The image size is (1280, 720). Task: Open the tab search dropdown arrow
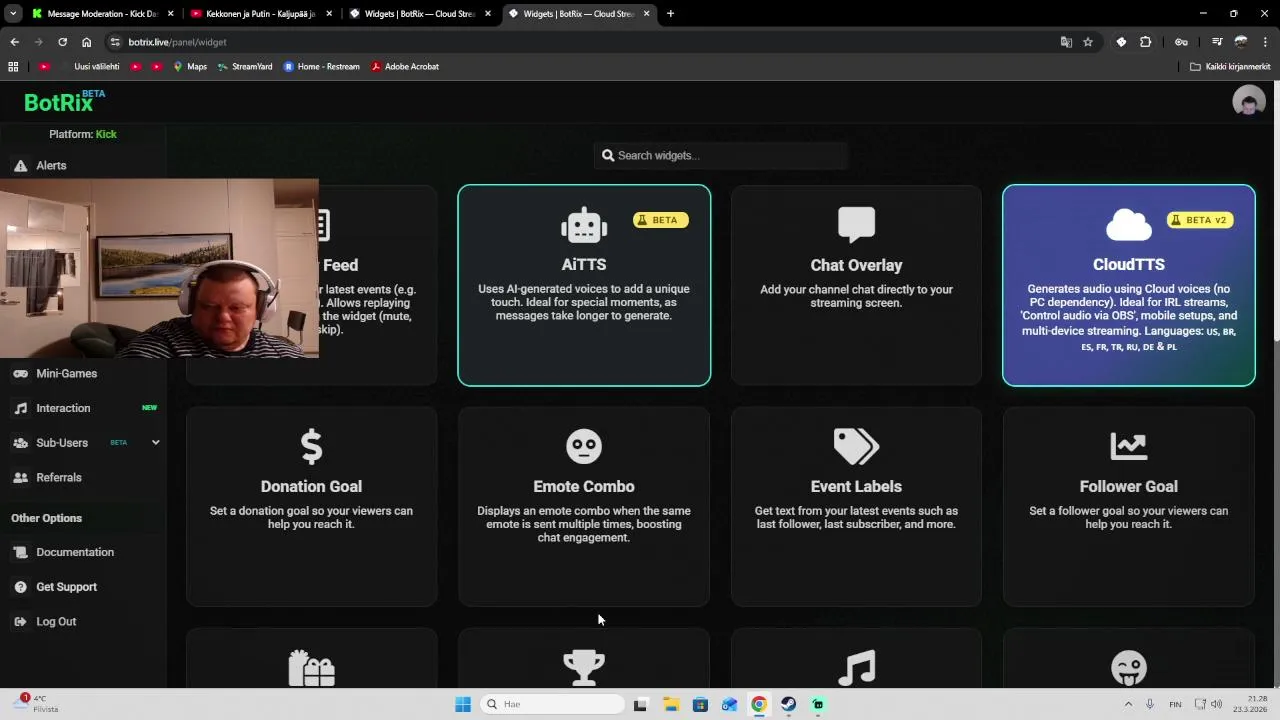tap(13, 13)
